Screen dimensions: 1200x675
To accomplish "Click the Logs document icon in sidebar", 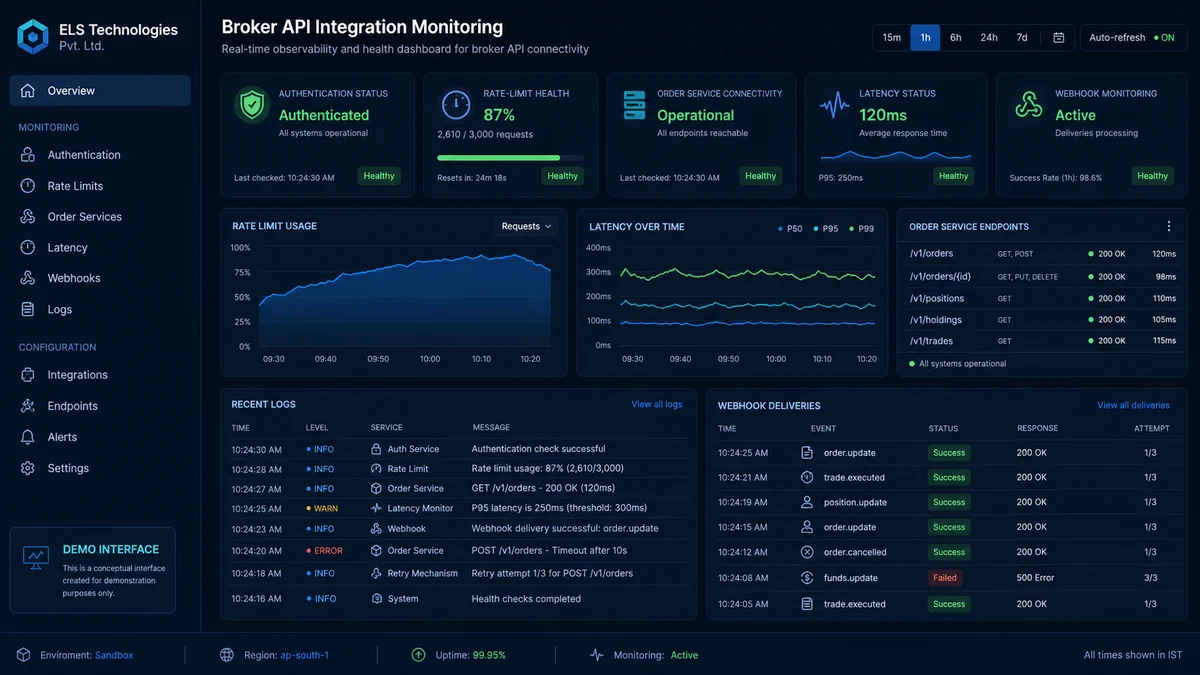I will click(x=28, y=309).
